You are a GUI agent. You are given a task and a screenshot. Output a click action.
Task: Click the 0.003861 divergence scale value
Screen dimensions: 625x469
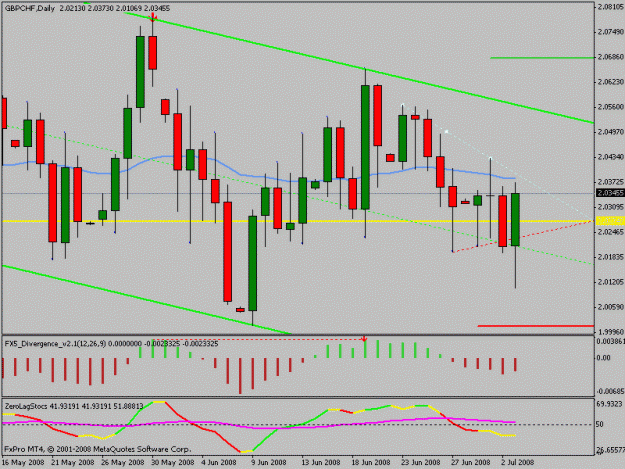tap(610, 341)
